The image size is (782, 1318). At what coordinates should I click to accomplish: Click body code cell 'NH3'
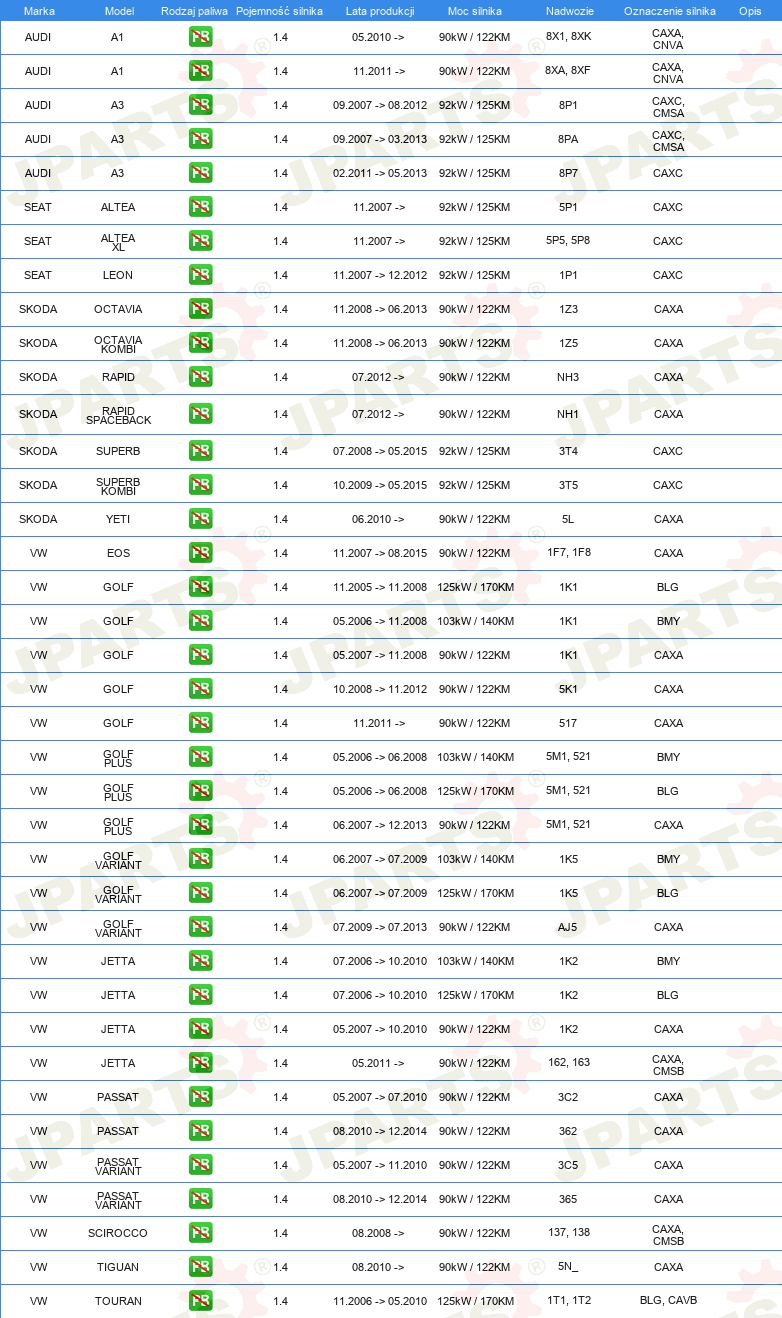pyautogui.click(x=568, y=377)
